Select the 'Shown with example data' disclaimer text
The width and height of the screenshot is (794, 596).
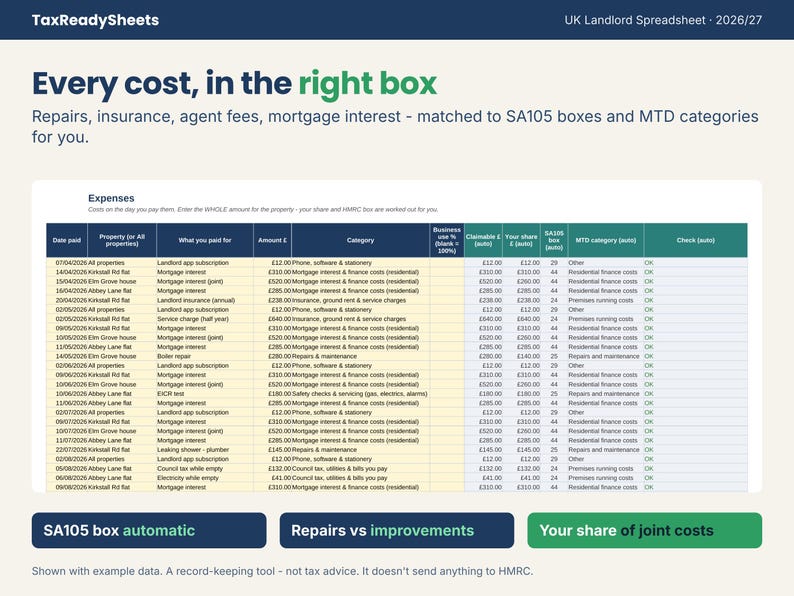click(x=283, y=571)
